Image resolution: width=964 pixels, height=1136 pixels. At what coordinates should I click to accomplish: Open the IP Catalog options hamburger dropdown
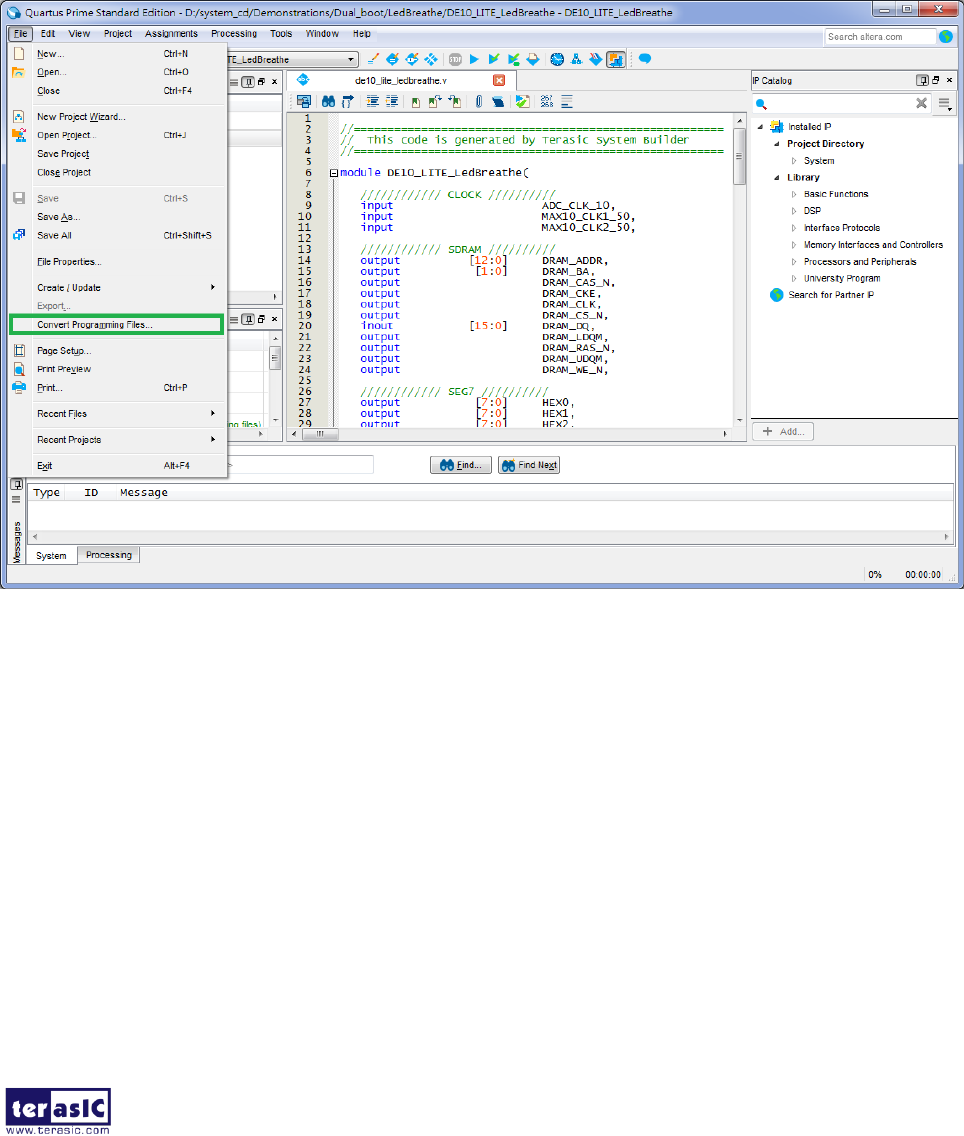coord(944,104)
